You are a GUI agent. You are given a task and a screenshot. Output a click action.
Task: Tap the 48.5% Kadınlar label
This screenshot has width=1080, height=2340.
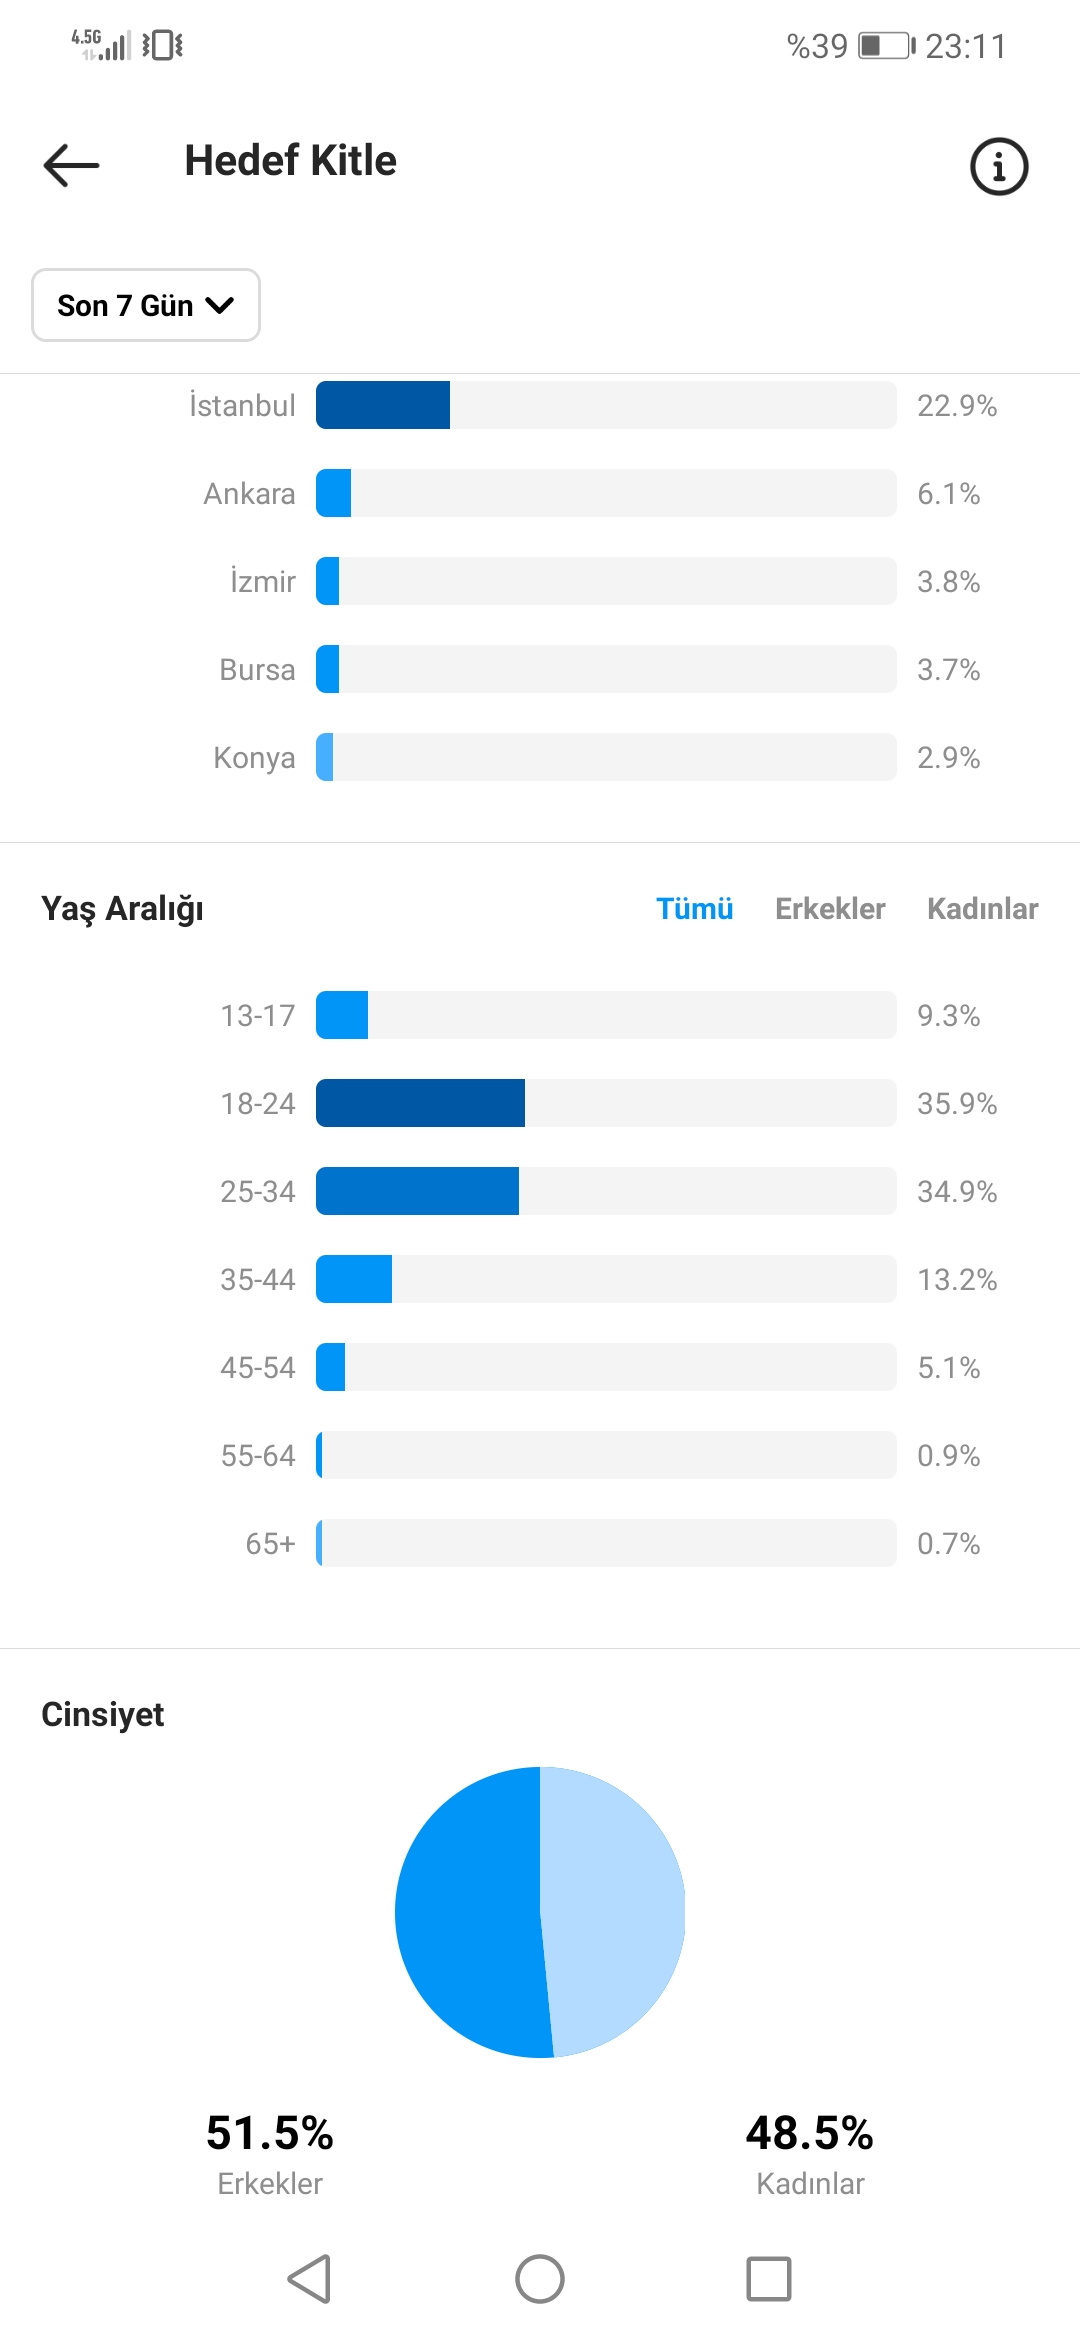click(x=810, y=2153)
